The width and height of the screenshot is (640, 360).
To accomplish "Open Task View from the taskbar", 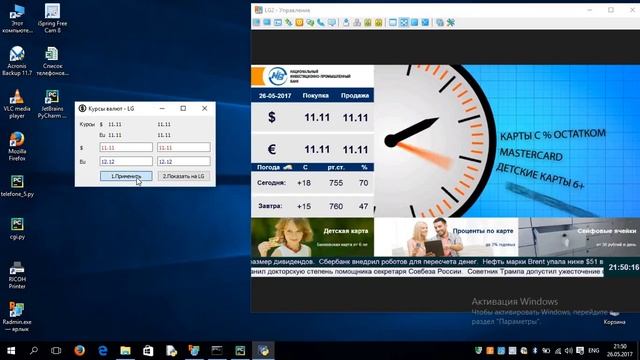I will click(x=56, y=351).
